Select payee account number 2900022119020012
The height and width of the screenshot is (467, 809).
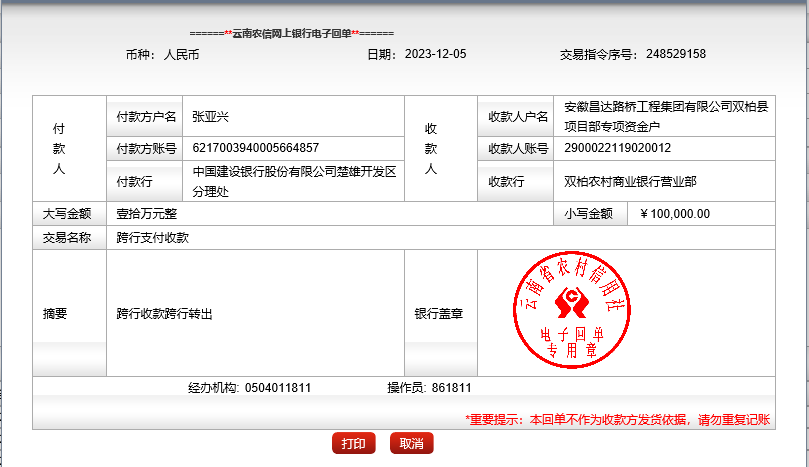[618, 149]
